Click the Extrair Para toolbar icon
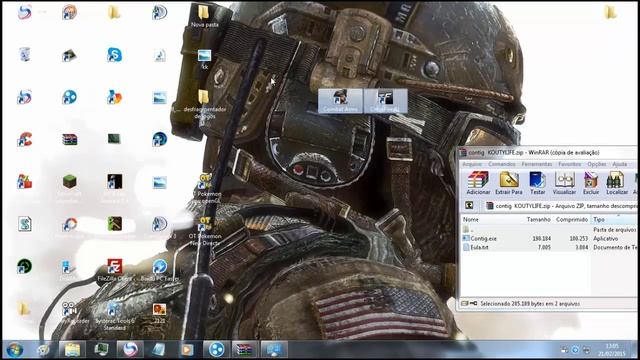 click(x=509, y=183)
